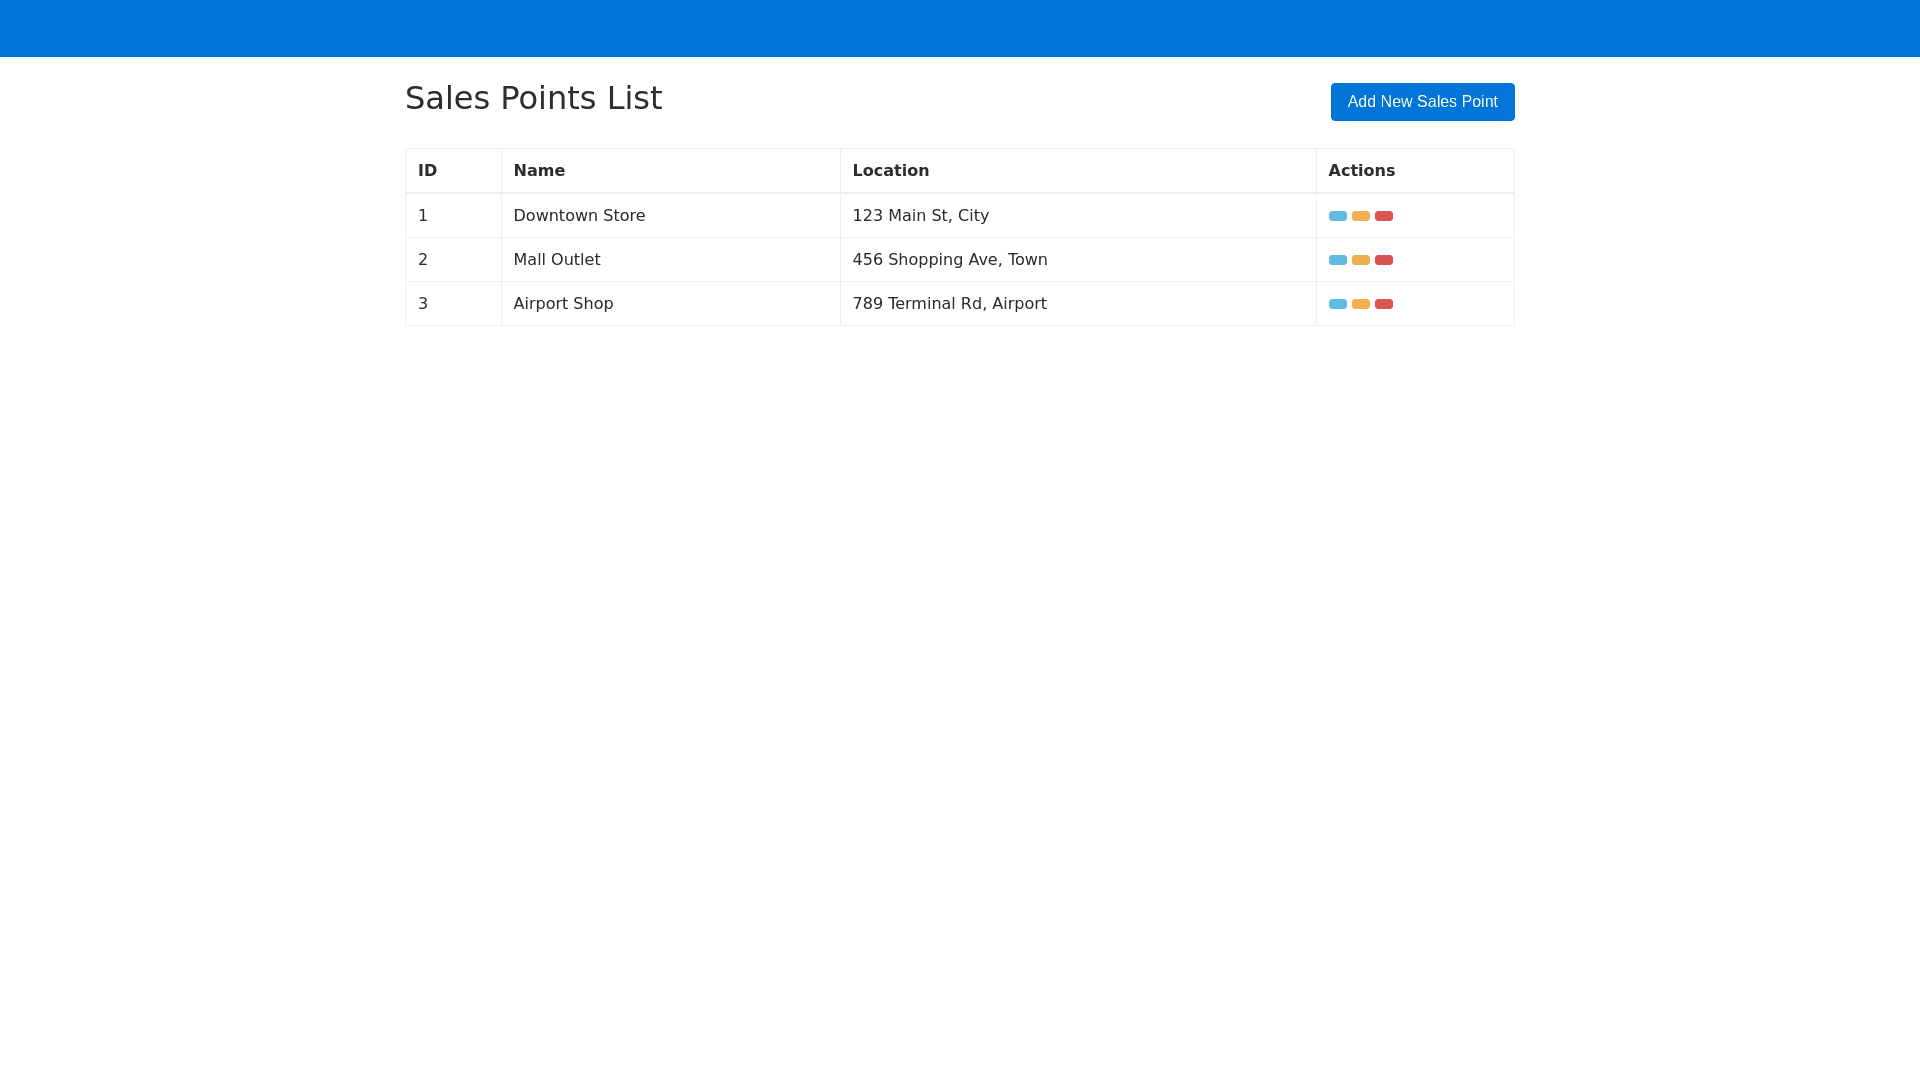
Task: Click the Actions column header
Action: tap(1361, 171)
